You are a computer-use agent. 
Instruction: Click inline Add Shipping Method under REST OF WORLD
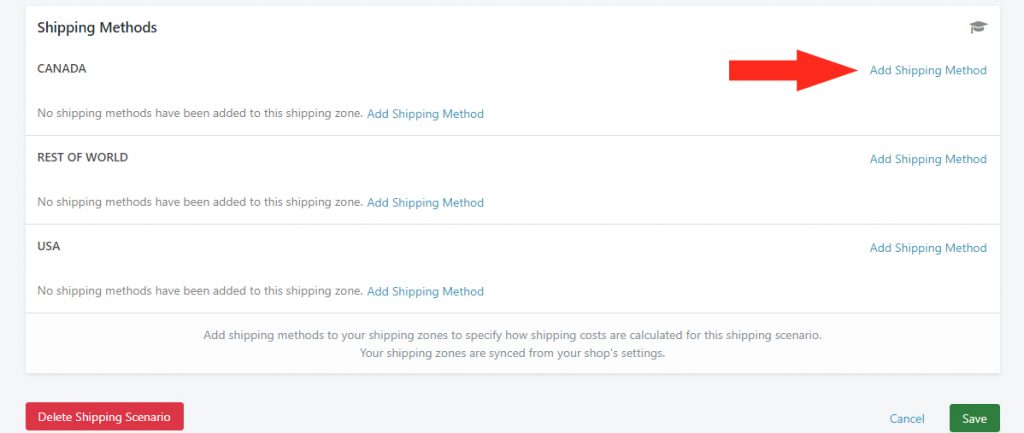(x=425, y=202)
